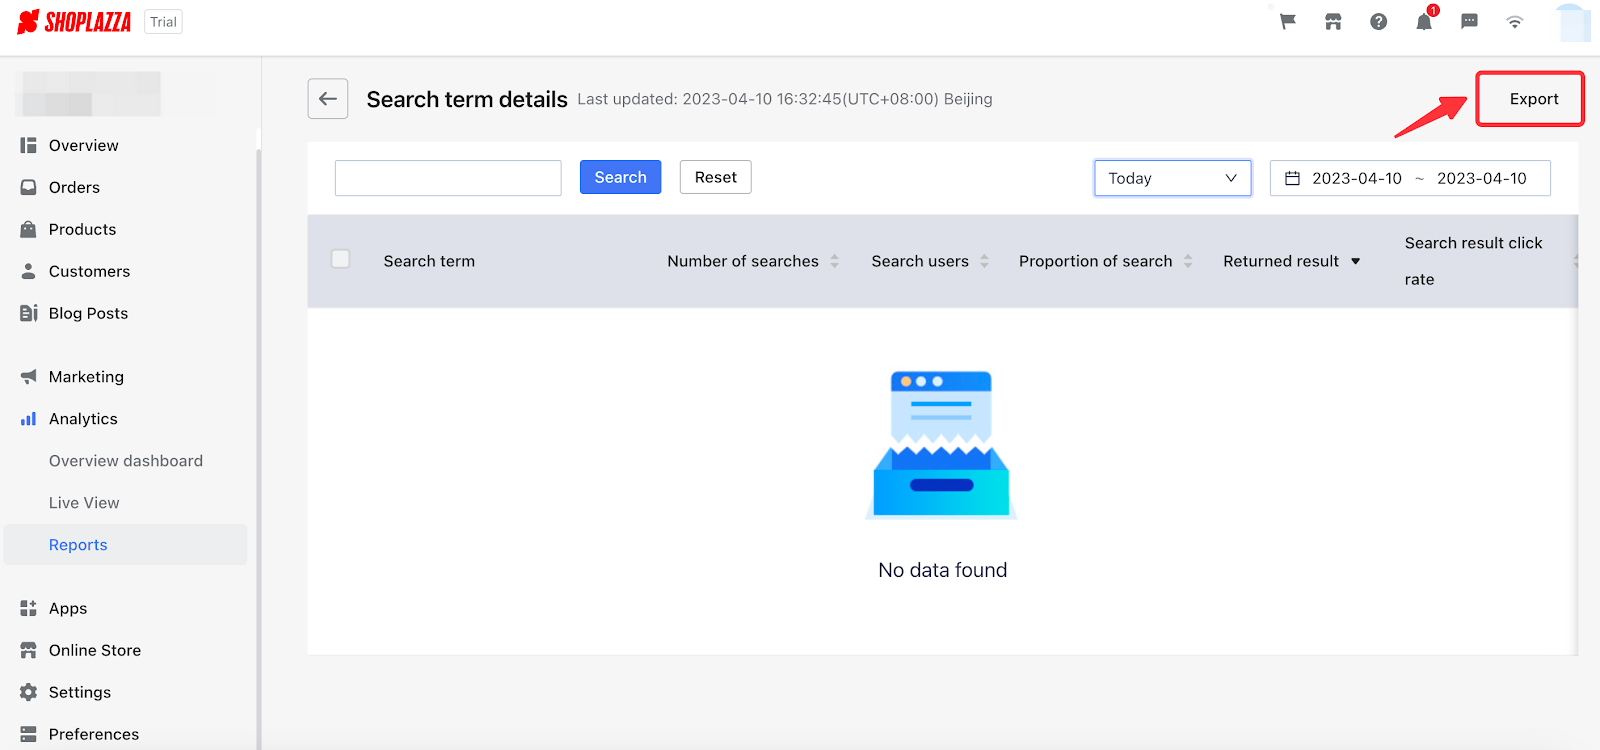The width and height of the screenshot is (1600, 750).
Task: Open the Today period dropdown
Action: point(1172,178)
